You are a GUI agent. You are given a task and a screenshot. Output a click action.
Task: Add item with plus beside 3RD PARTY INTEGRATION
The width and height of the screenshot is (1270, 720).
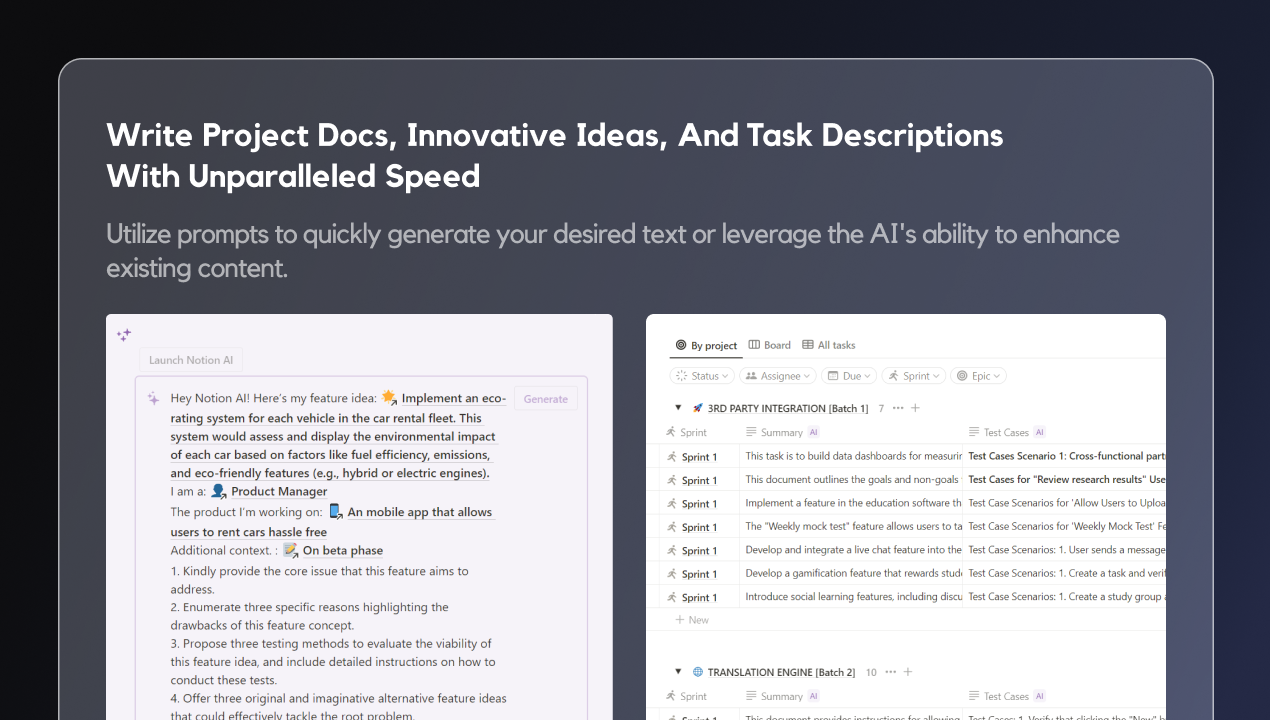(x=915, y=408)
